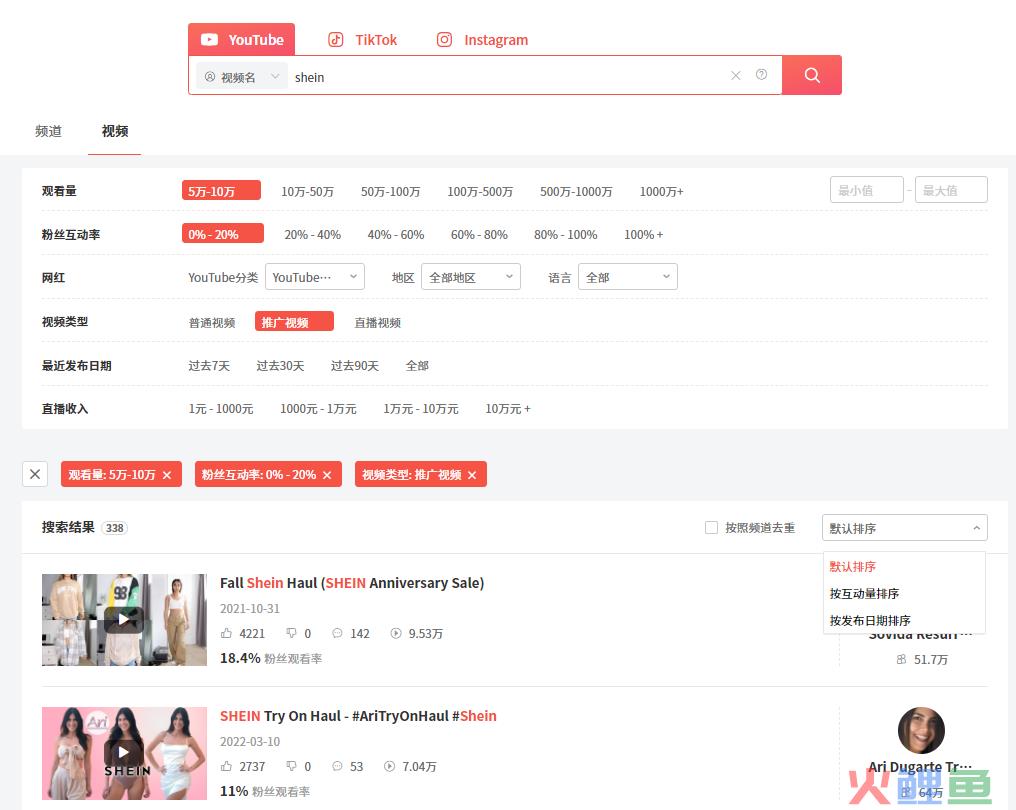Click the thumbs-up icon on SHEIN Try On Haul
This screenshot has width=1016, height=810.
[x=226, y=766]
